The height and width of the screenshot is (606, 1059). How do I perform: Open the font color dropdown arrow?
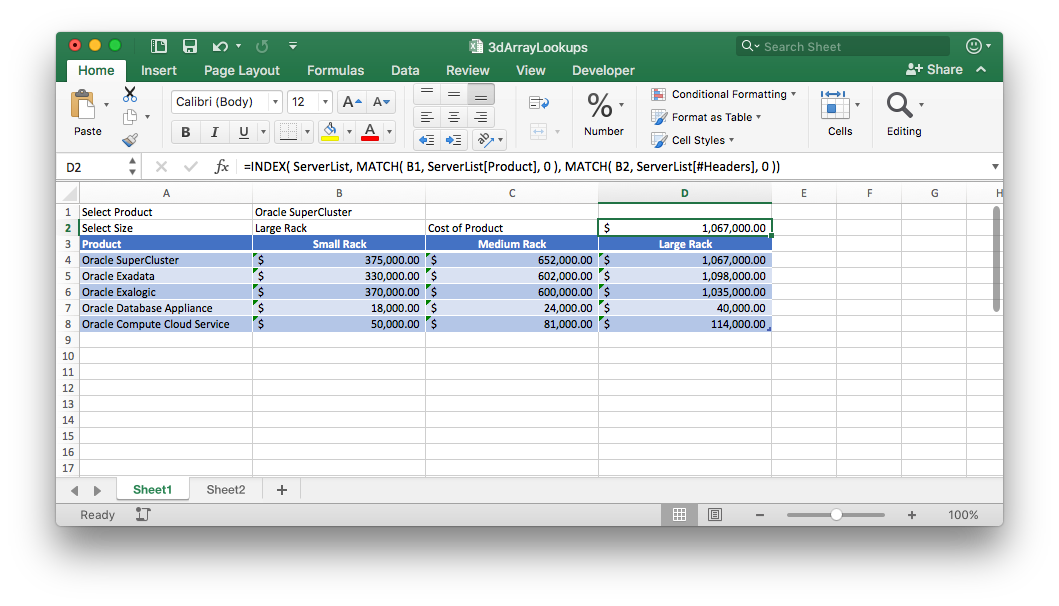[x=390, y=132]
